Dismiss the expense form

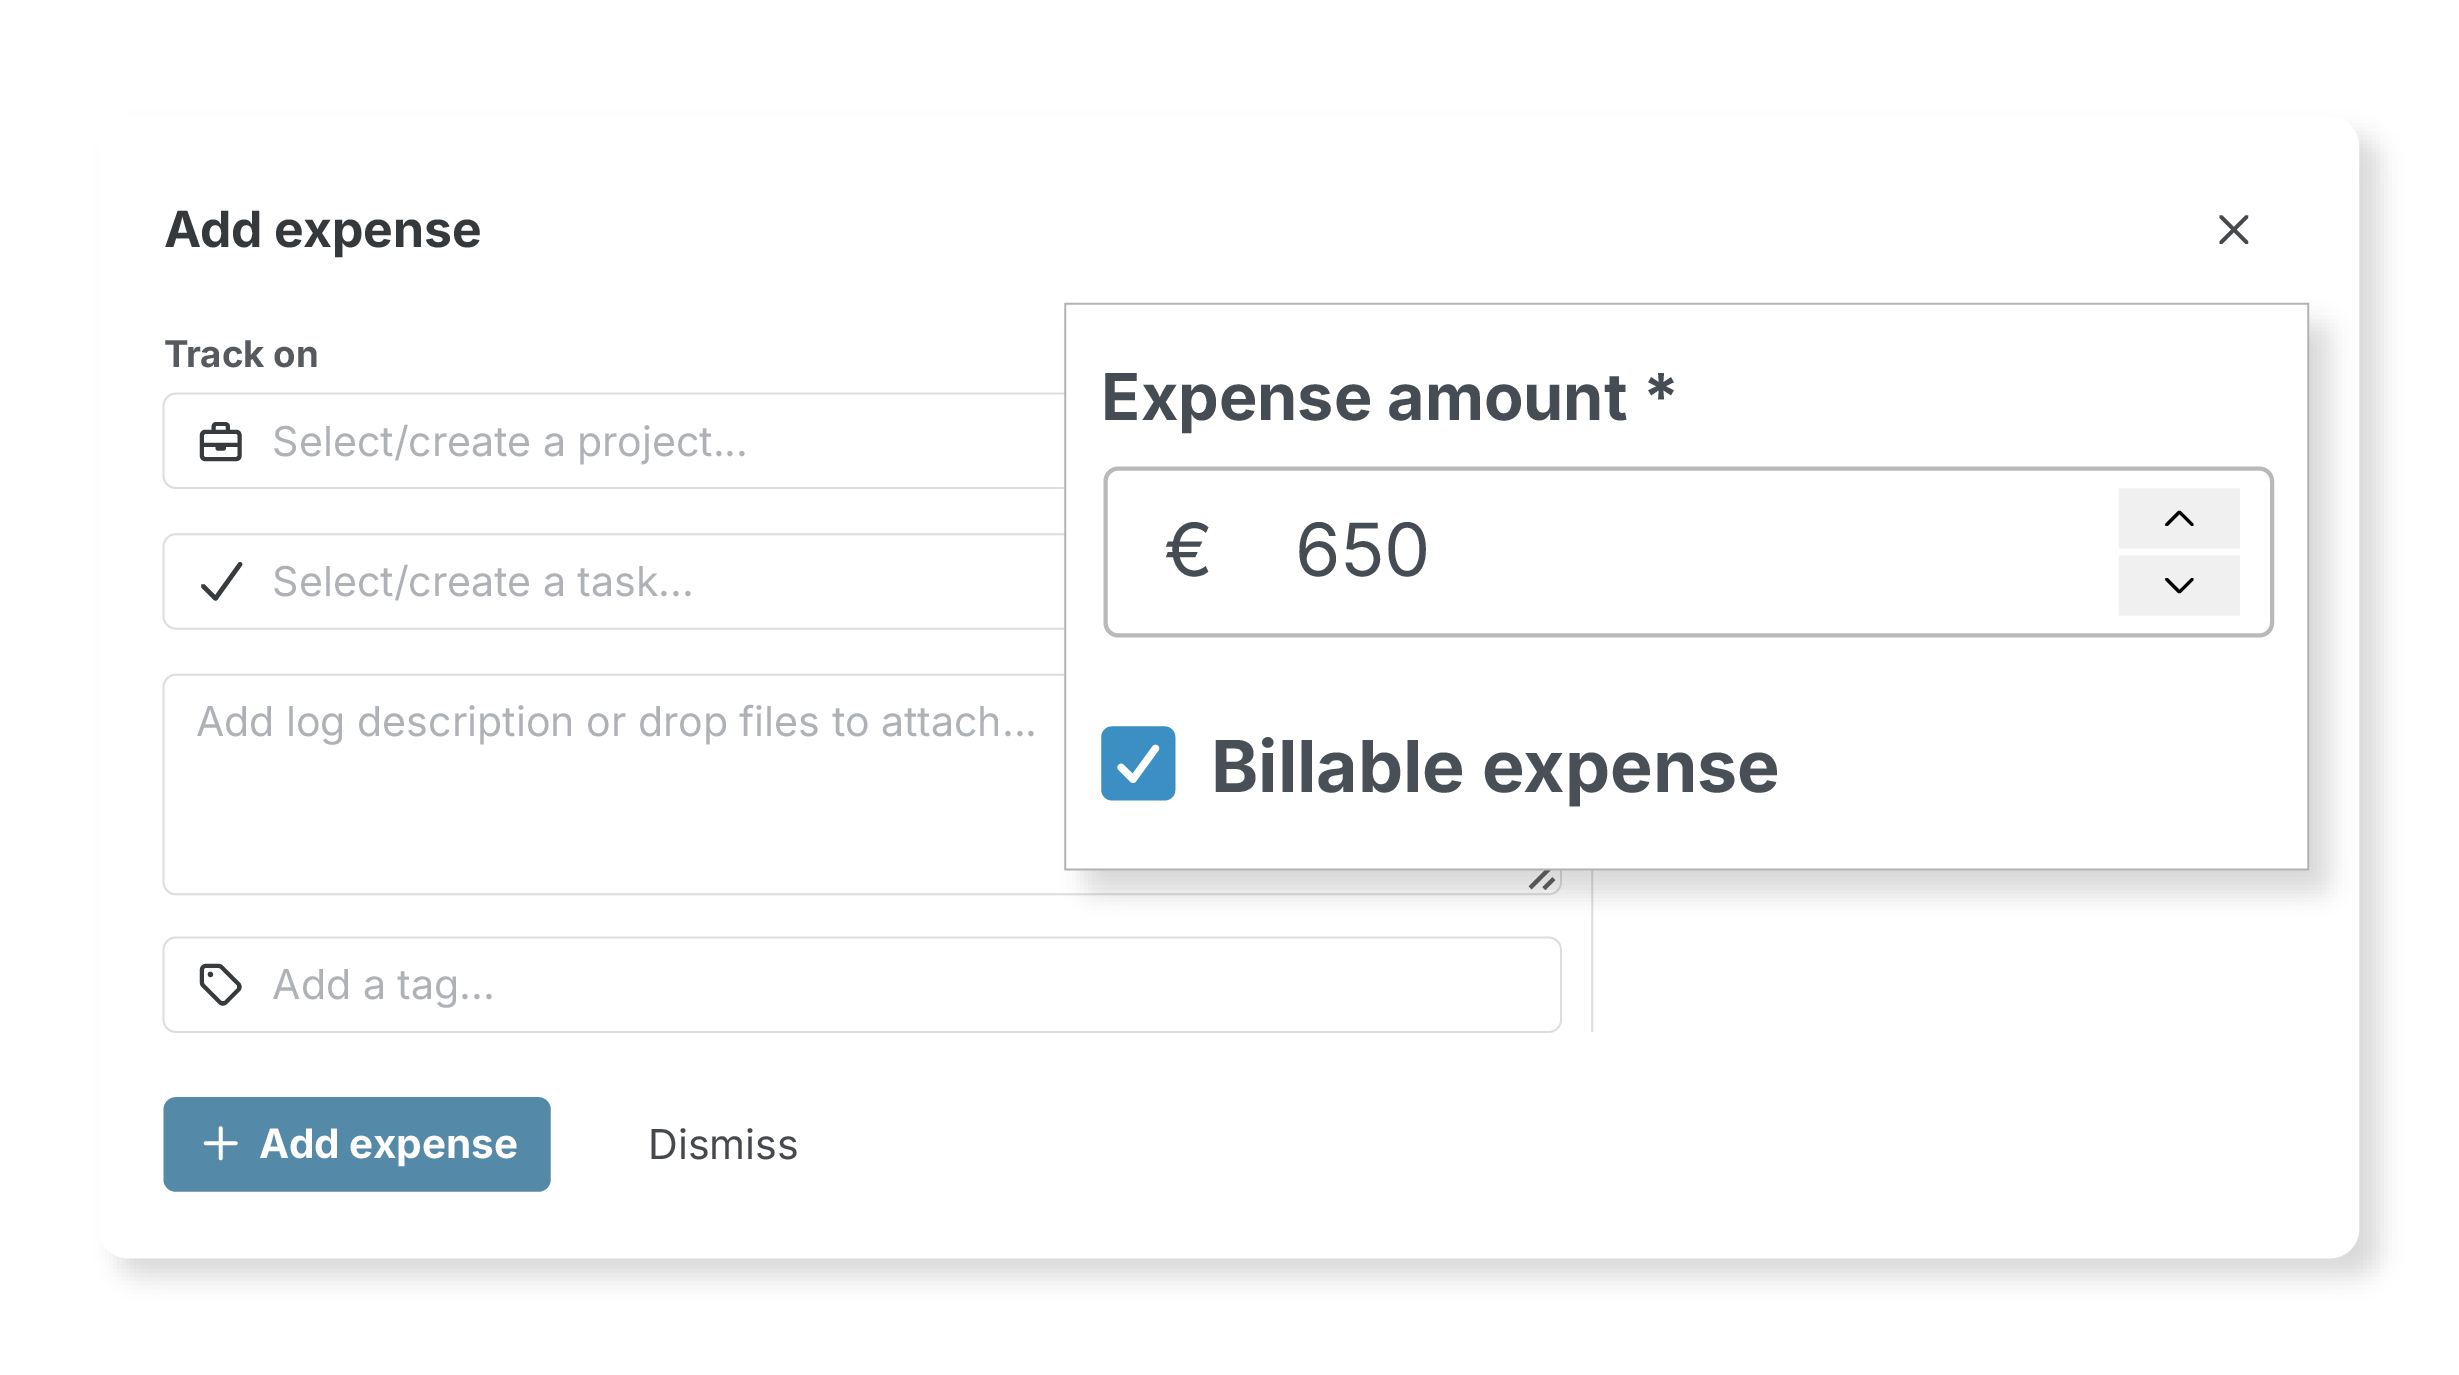click(723, 1143)
